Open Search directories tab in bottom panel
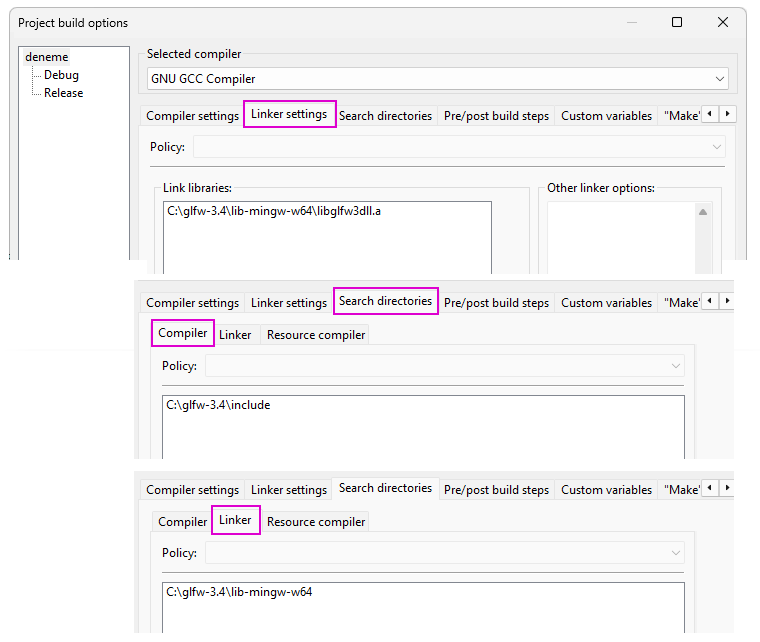 [x=385, y=488]
